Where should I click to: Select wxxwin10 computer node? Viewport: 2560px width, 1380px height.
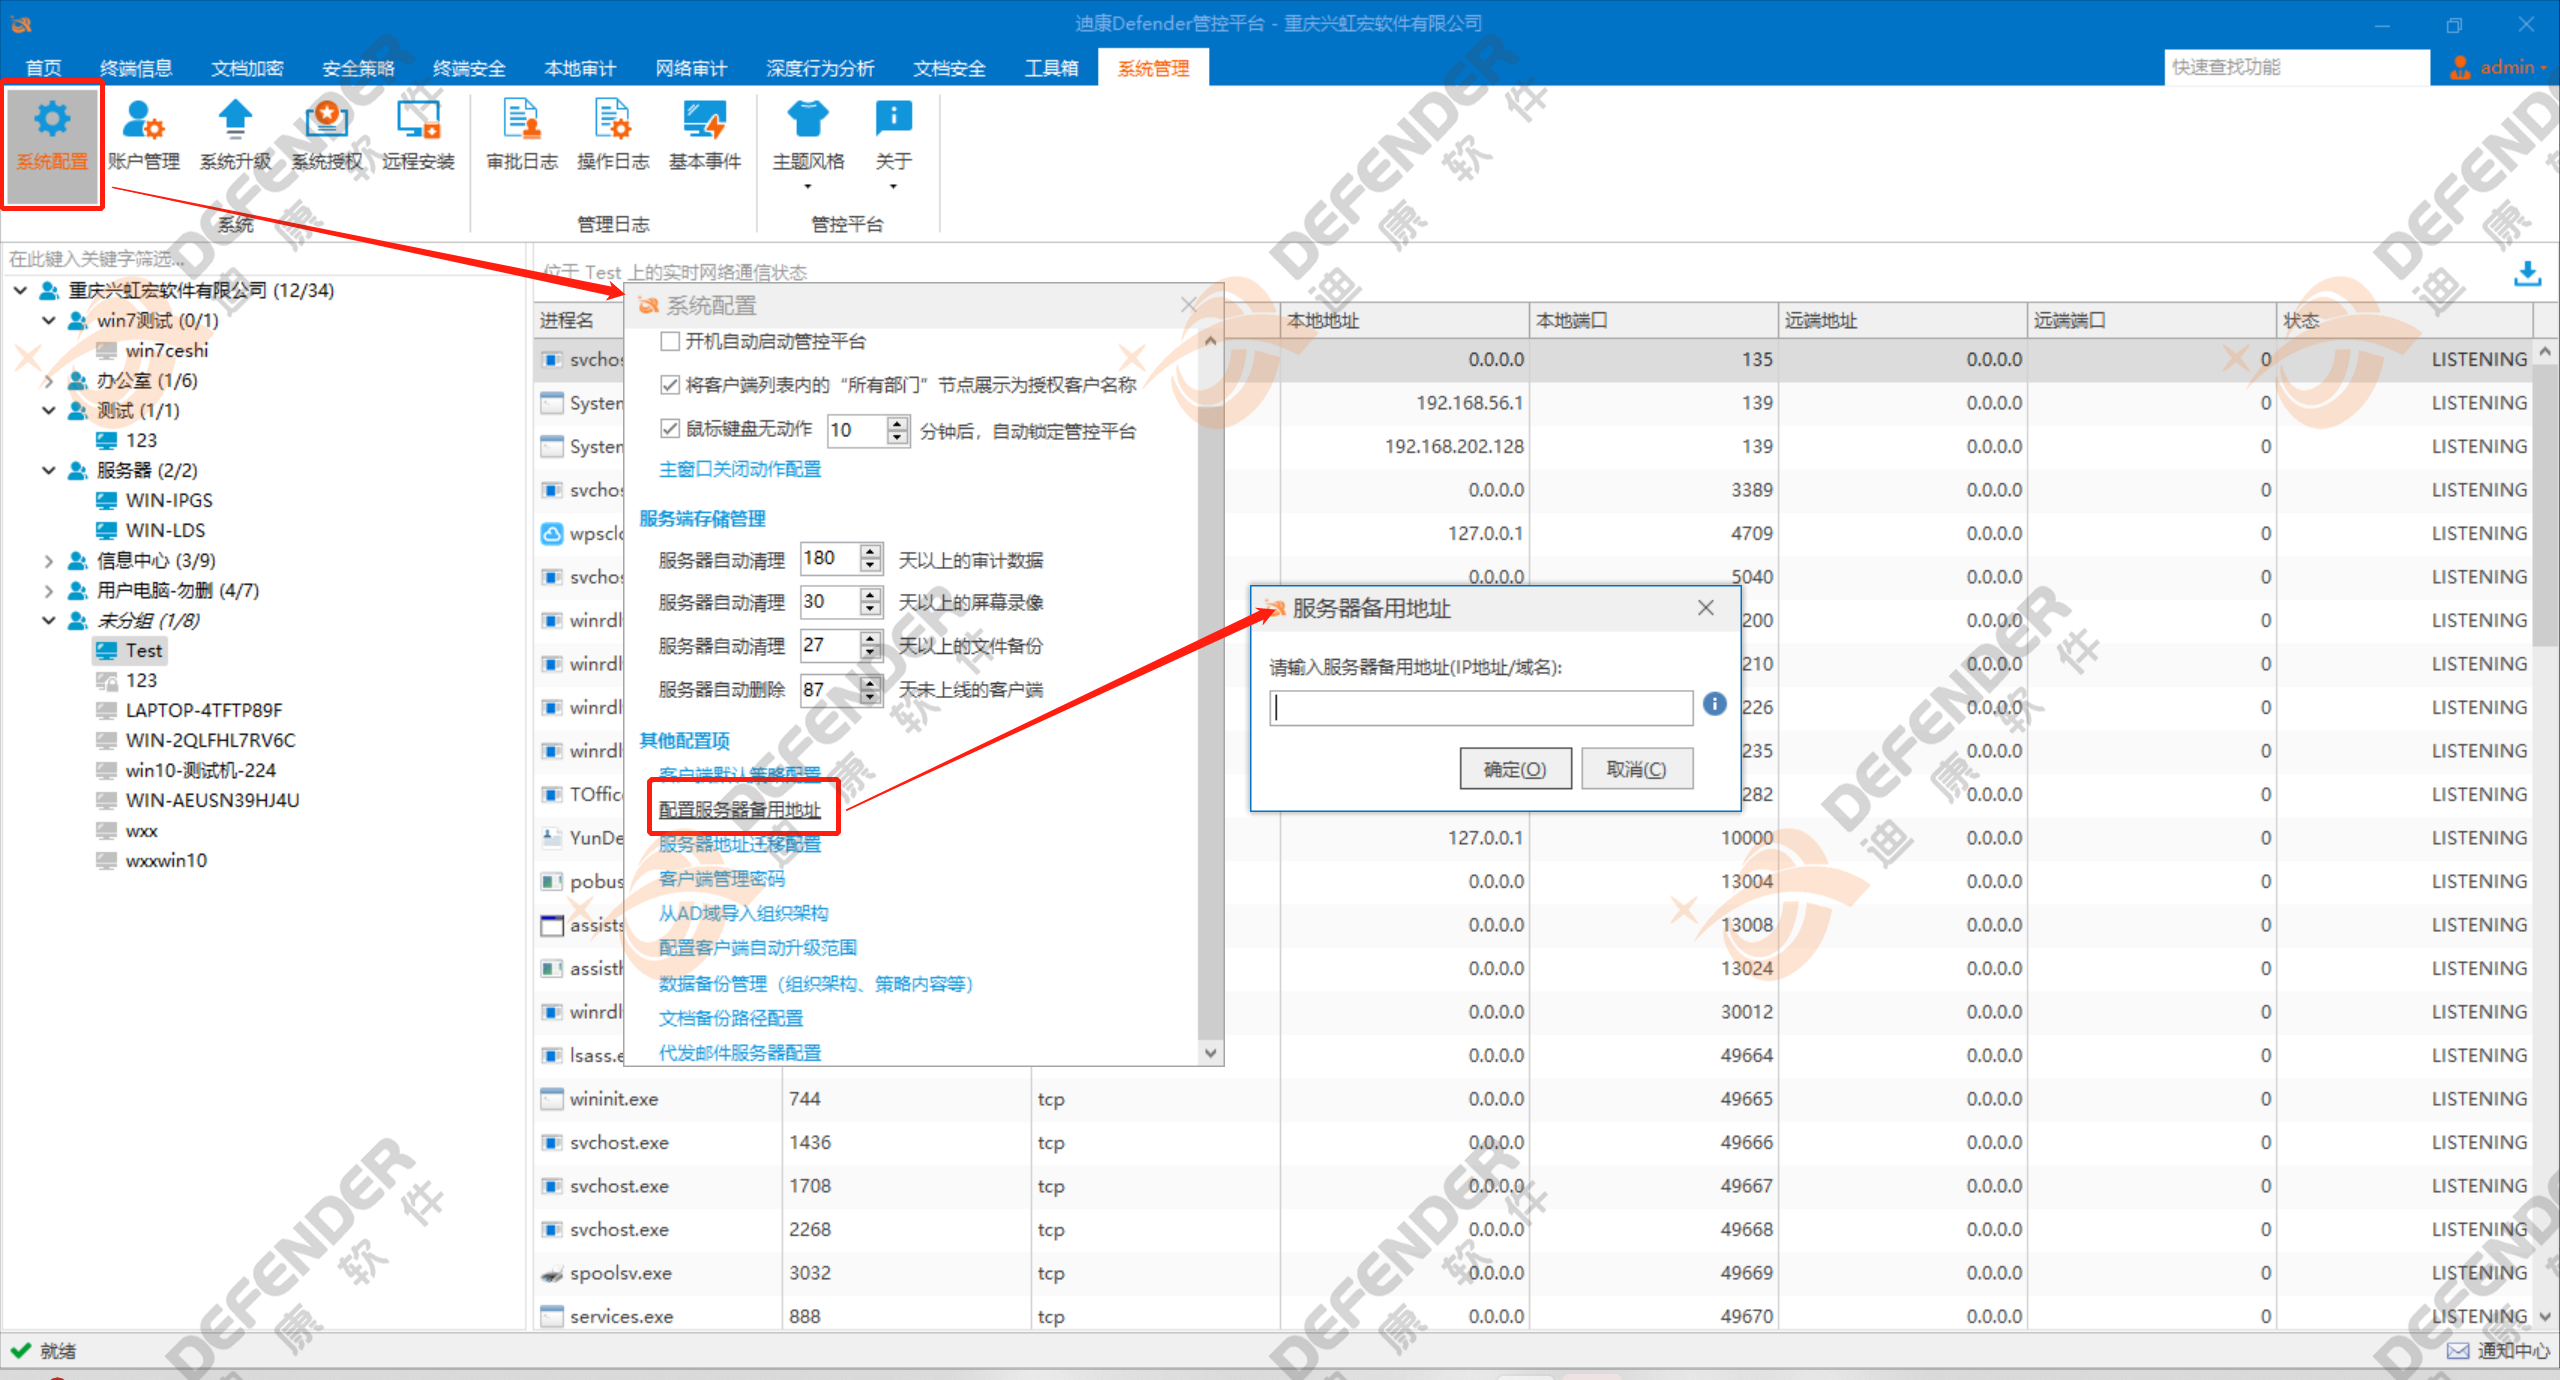pyautogui.click(x=151, y=860)
